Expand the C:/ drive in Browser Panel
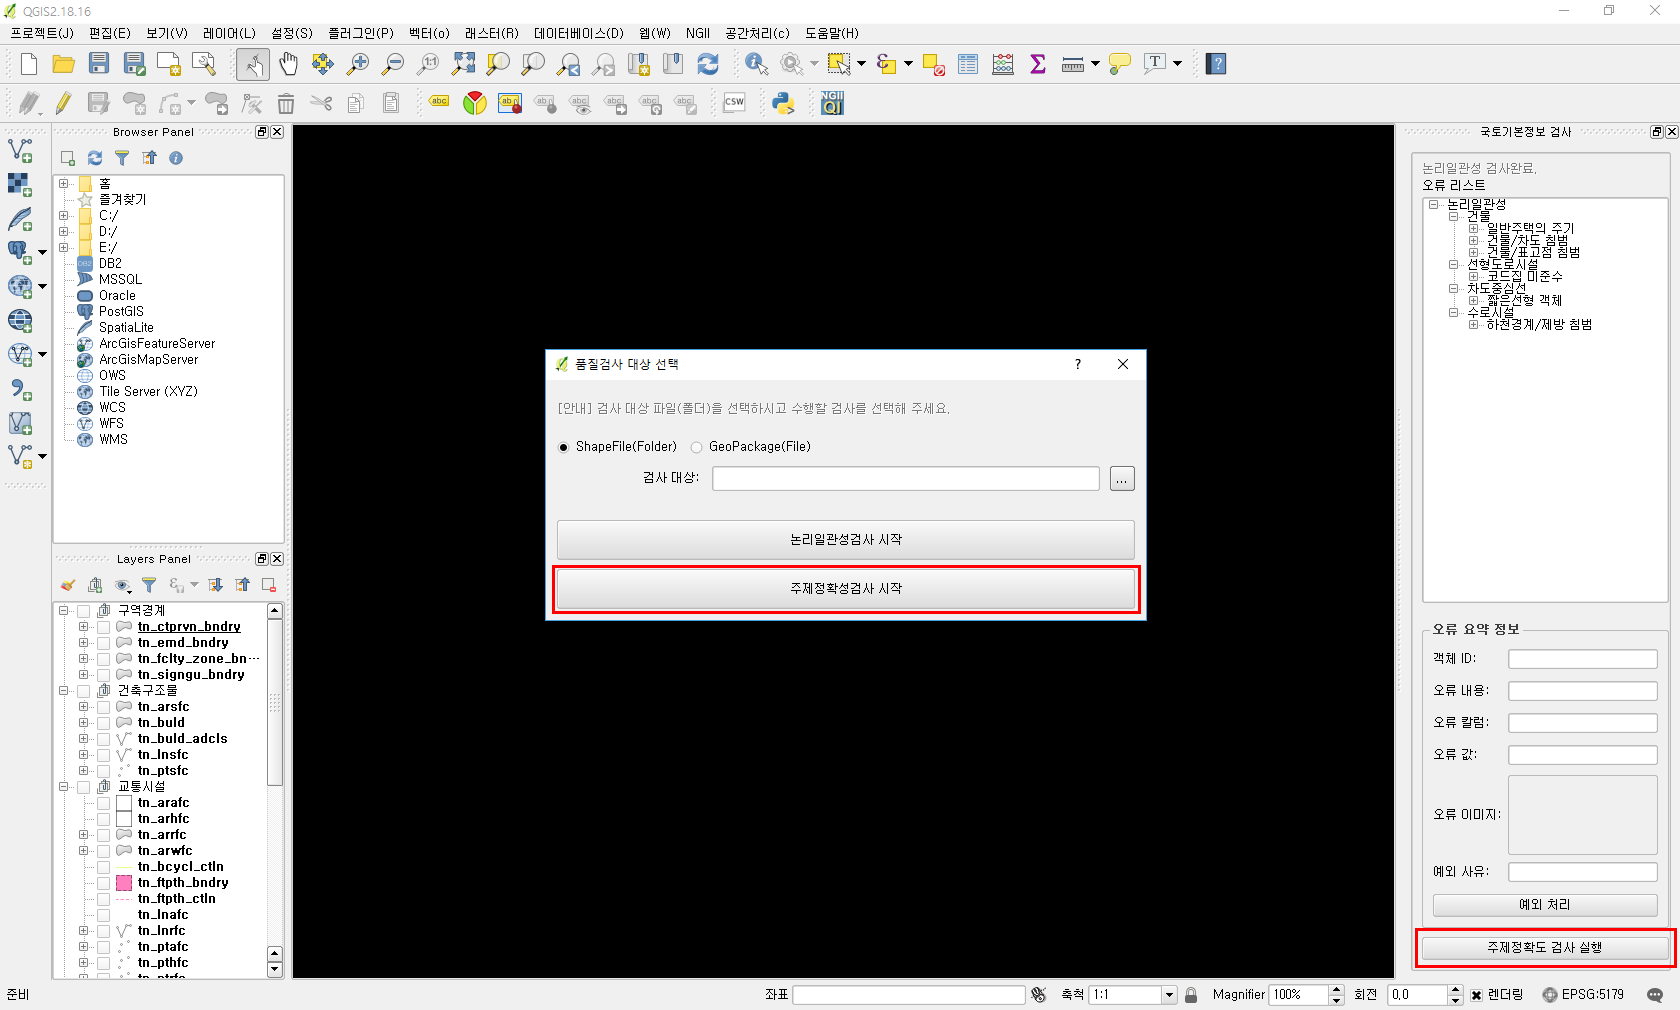The image size is (1680, 1010). coord(64,216)
